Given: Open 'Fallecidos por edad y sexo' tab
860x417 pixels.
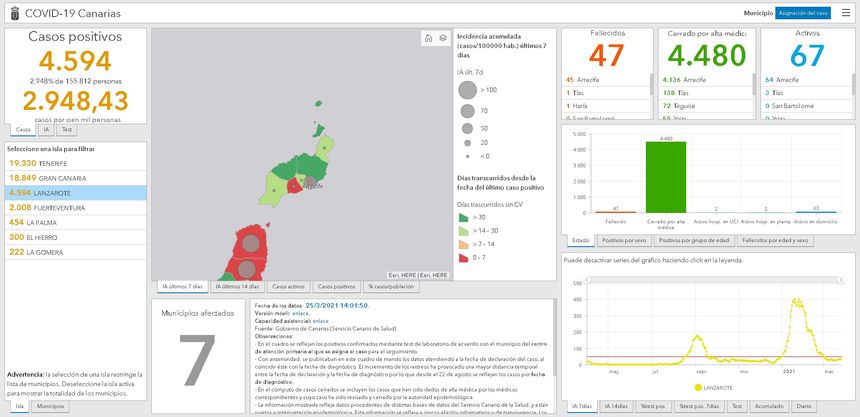Looking at the screenshot, I should tap(773, 240).
